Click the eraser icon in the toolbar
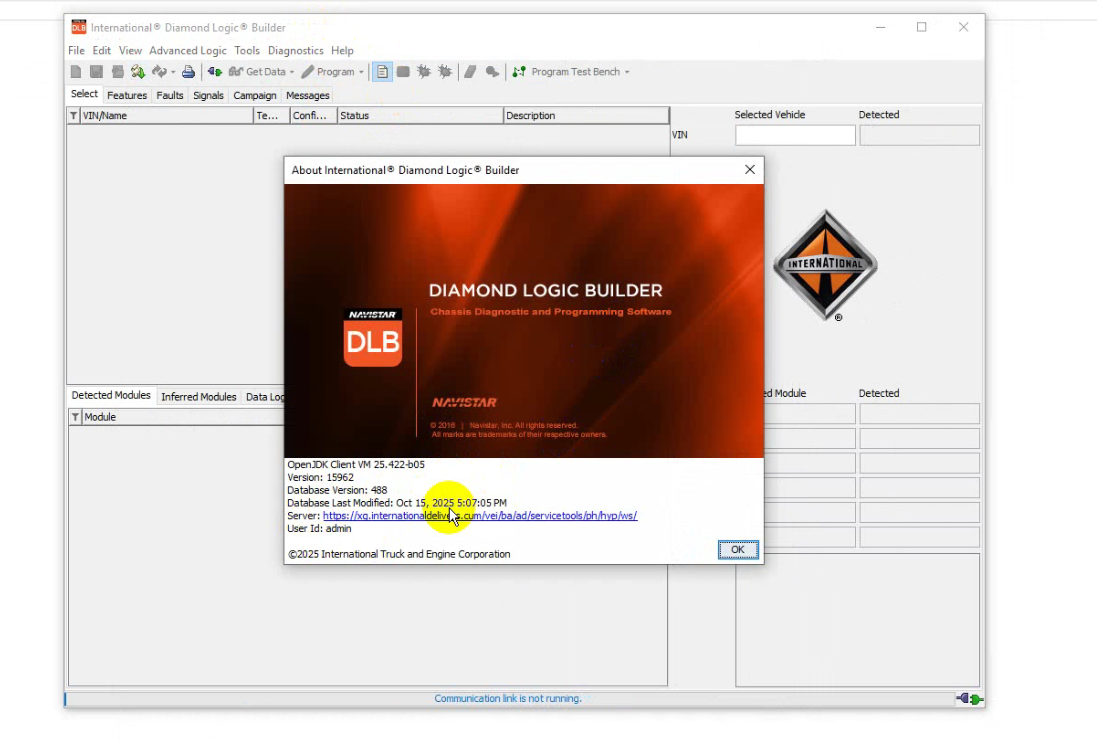The width and height of the screenshot is (1097, 756). pyautogui.click(x=470, y=72)
